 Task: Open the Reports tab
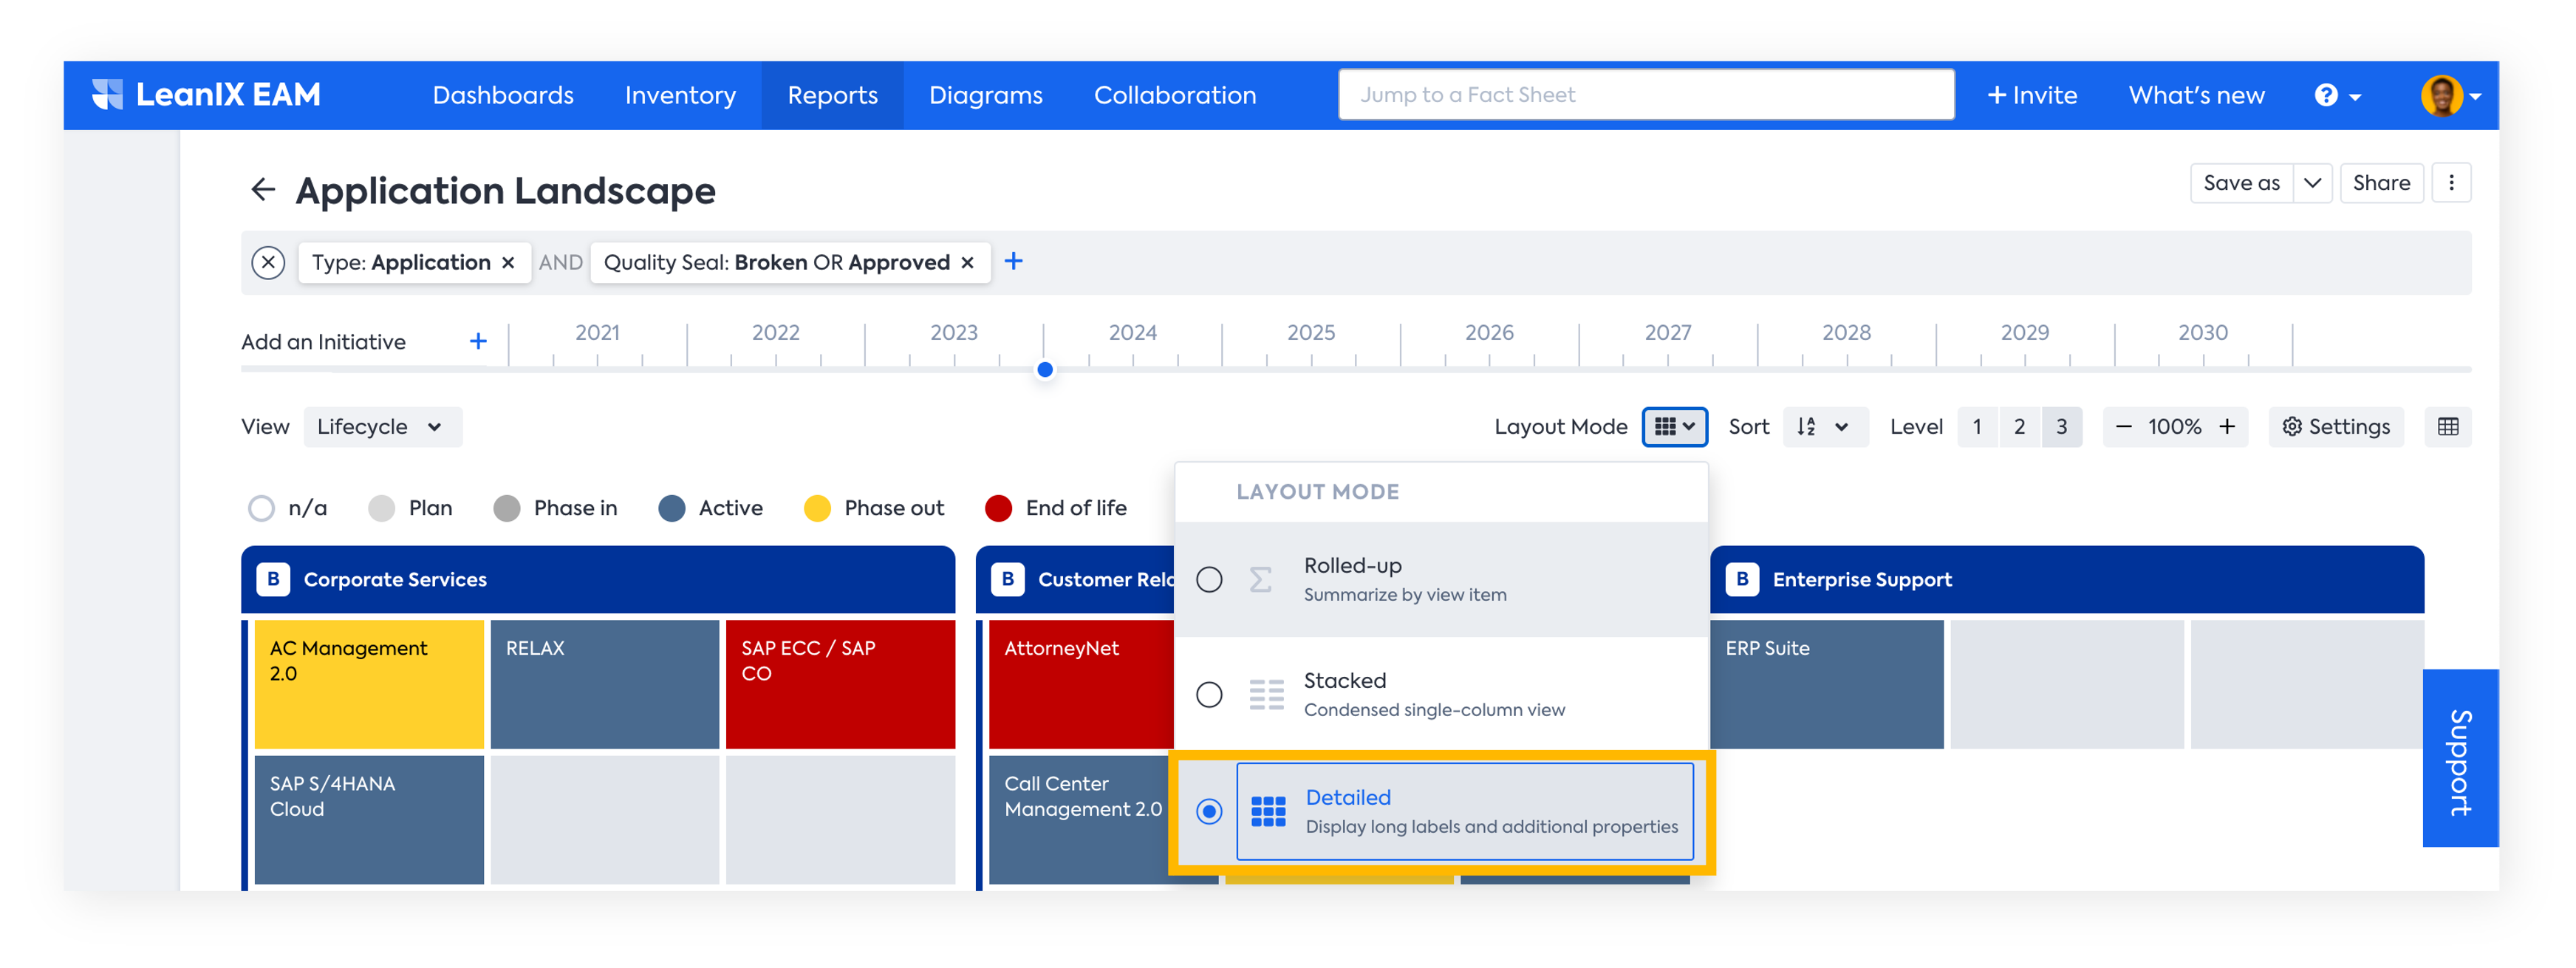pyautogui.click(x=832, y=95)
